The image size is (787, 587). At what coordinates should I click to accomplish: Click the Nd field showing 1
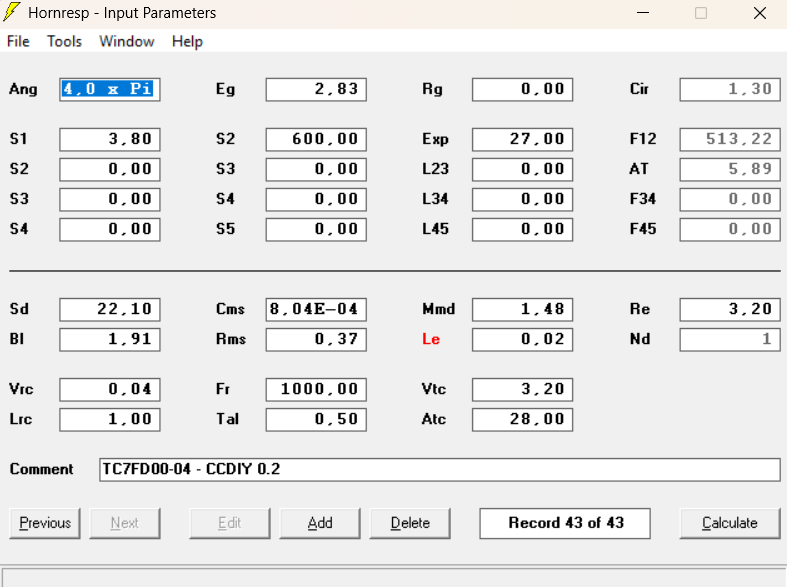[x=730, y=340]
